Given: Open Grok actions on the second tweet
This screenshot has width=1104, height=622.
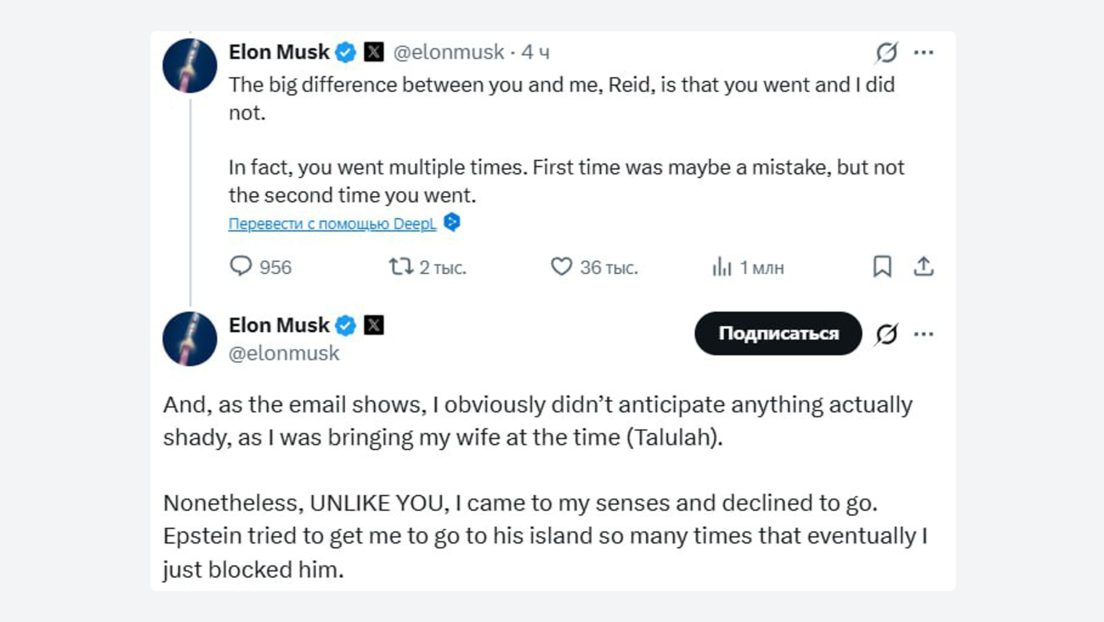Looking at the screenshot, I should [889, 333].
